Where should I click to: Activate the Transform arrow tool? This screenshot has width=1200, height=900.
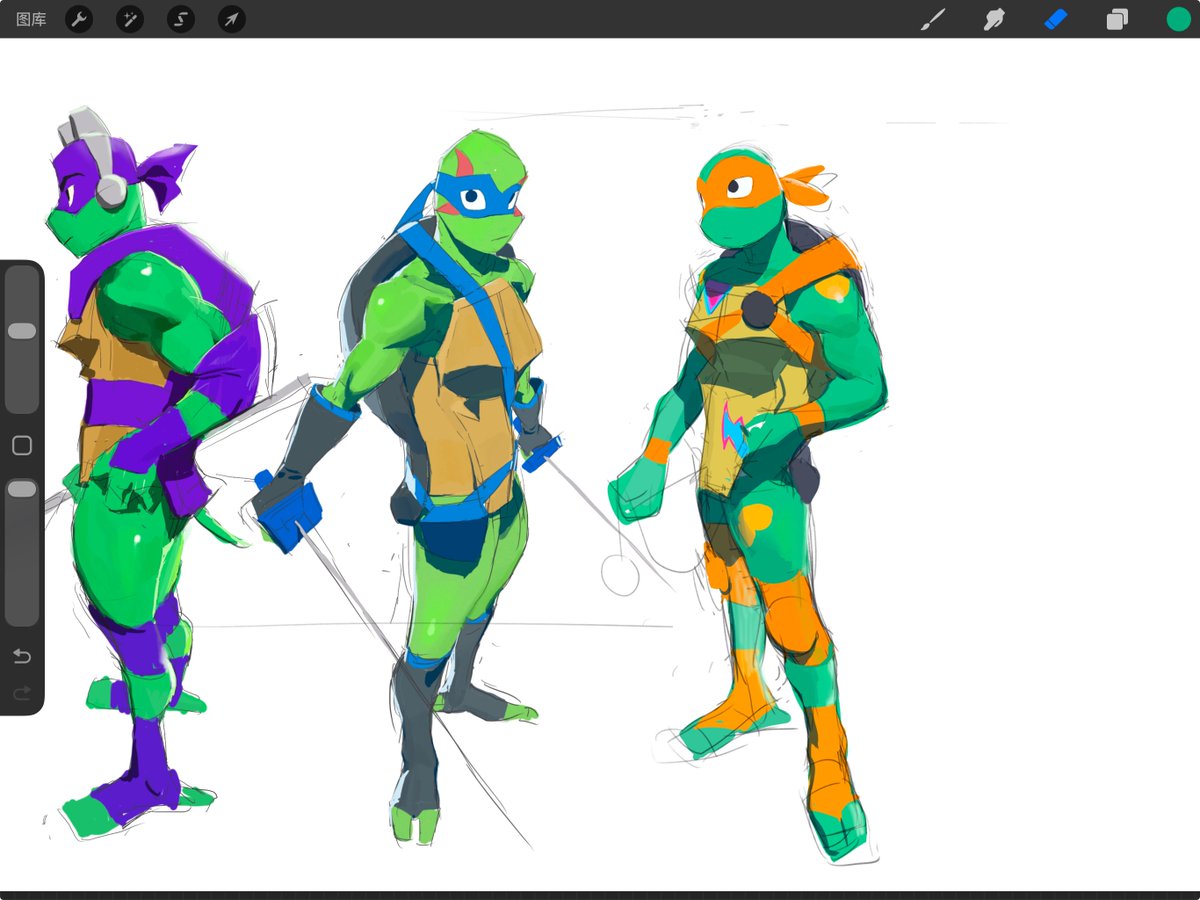[232, 19]
